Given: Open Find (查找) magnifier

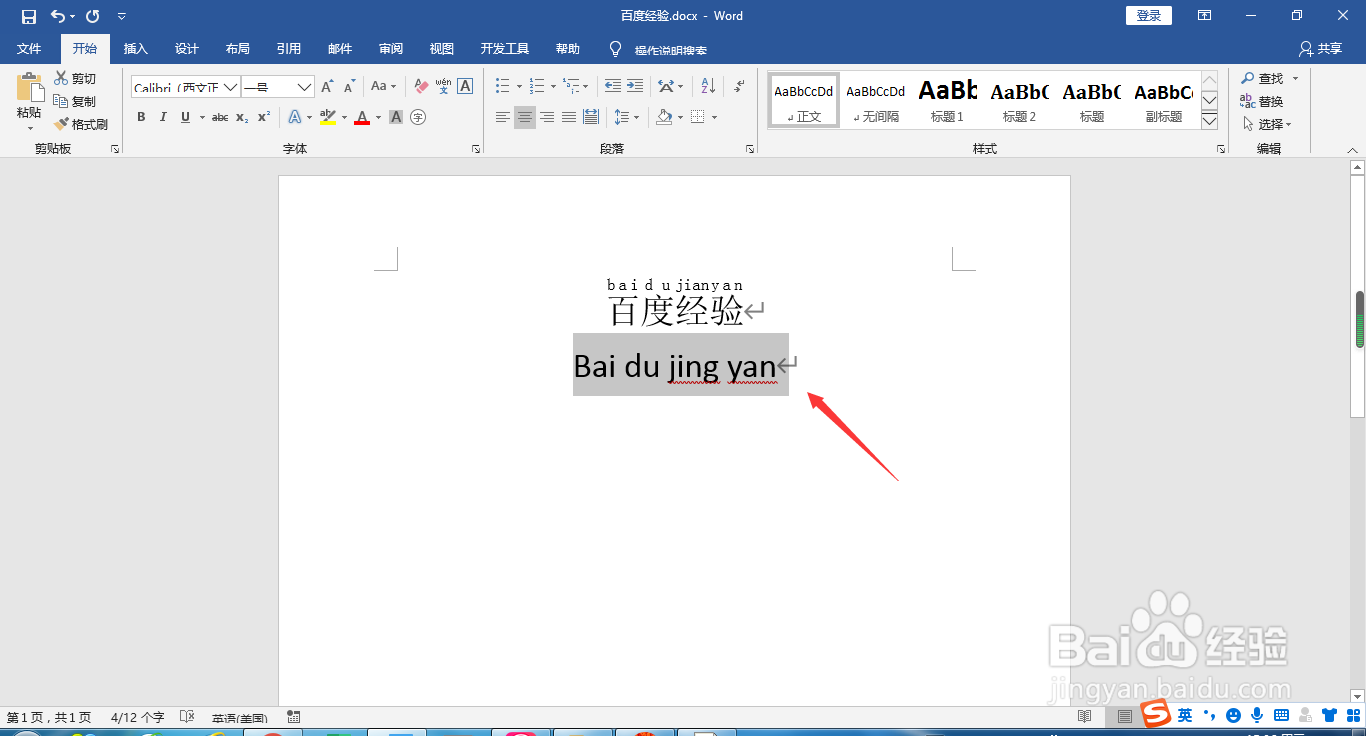Looking at the screenshot, I should tap(1263, 78).
